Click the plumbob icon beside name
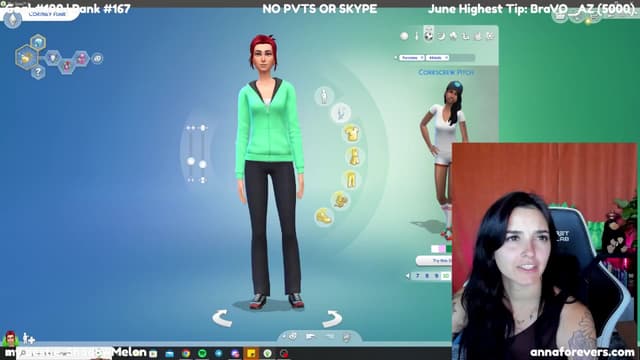 point(13,20)
